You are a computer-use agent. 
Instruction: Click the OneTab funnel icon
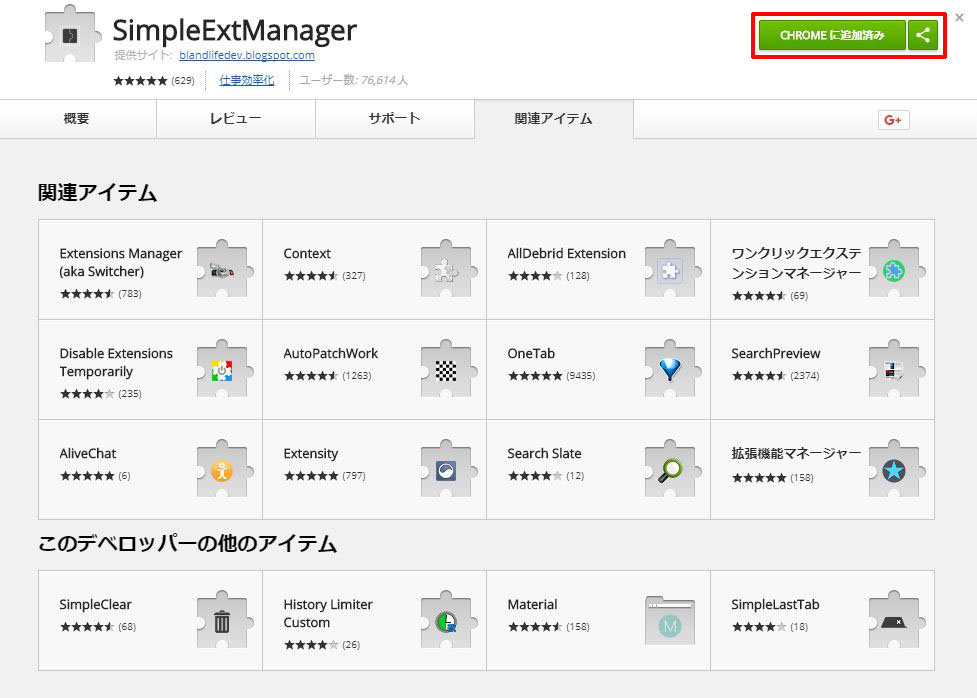click(672, 370)
